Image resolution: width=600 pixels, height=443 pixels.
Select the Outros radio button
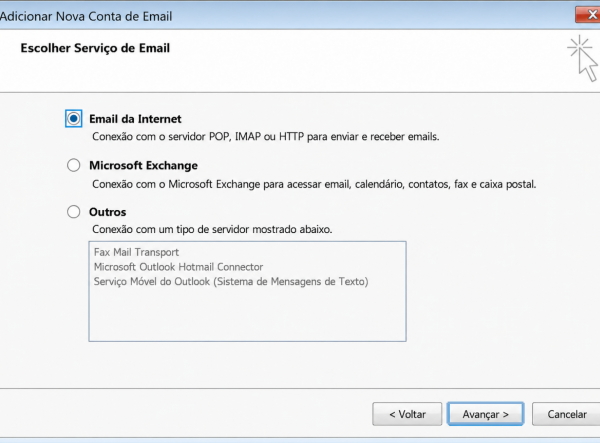click(73, 212)
